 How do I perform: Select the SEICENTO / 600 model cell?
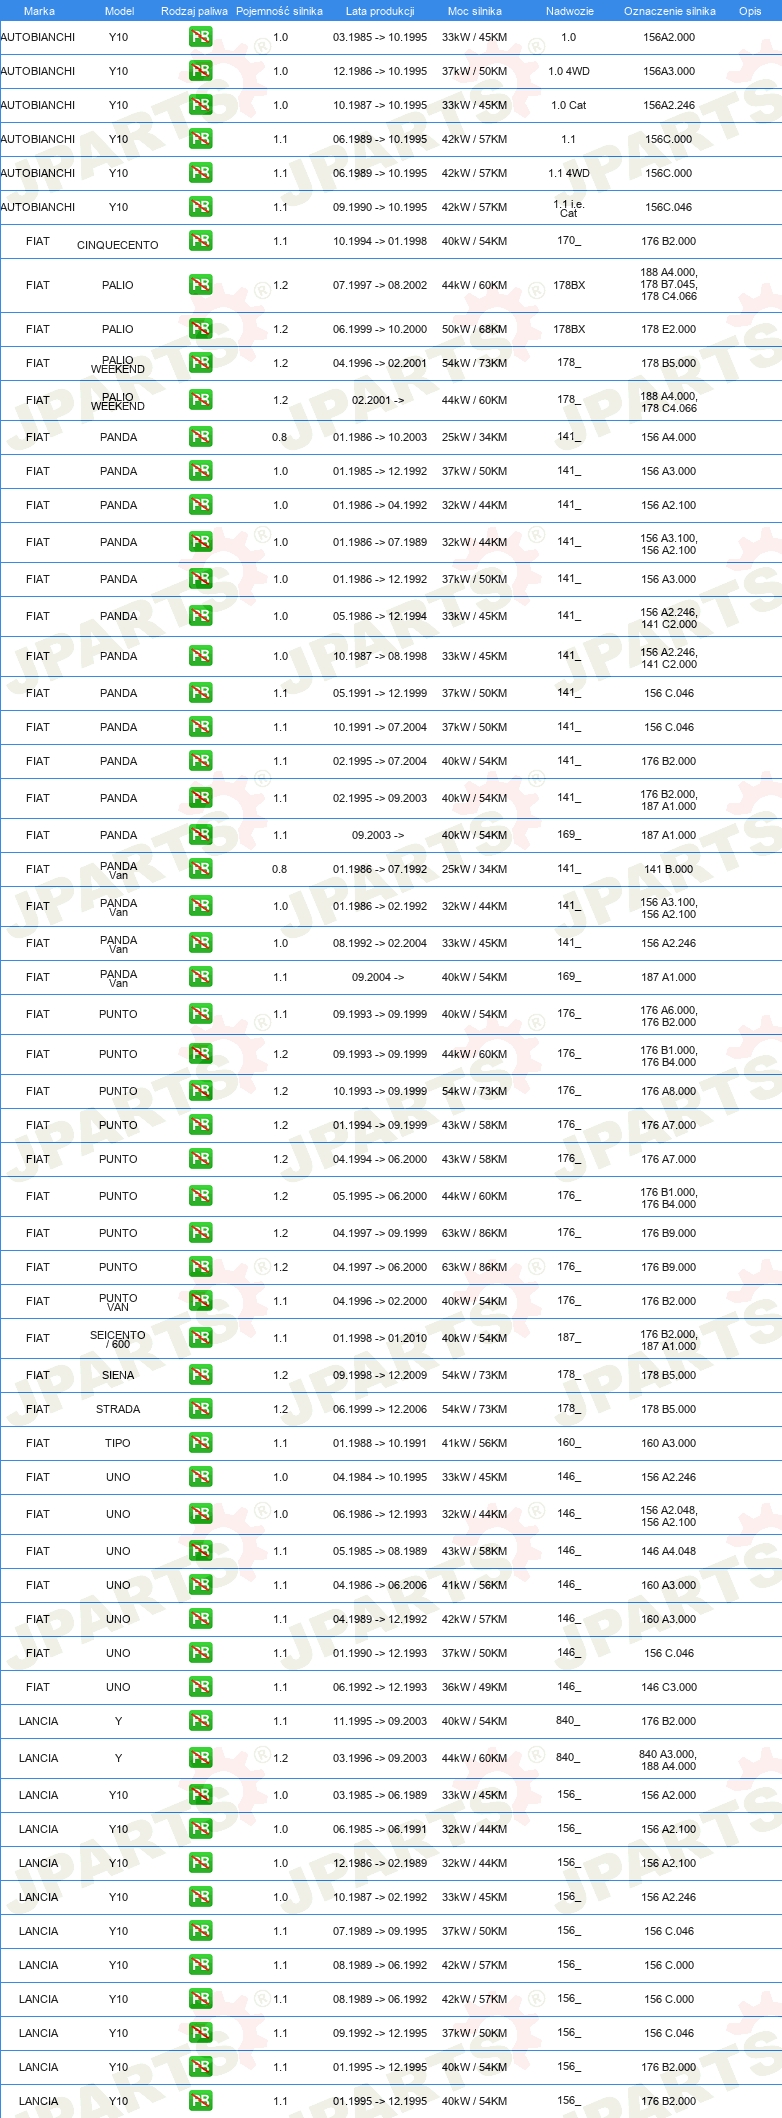[x=118, y=1339]
